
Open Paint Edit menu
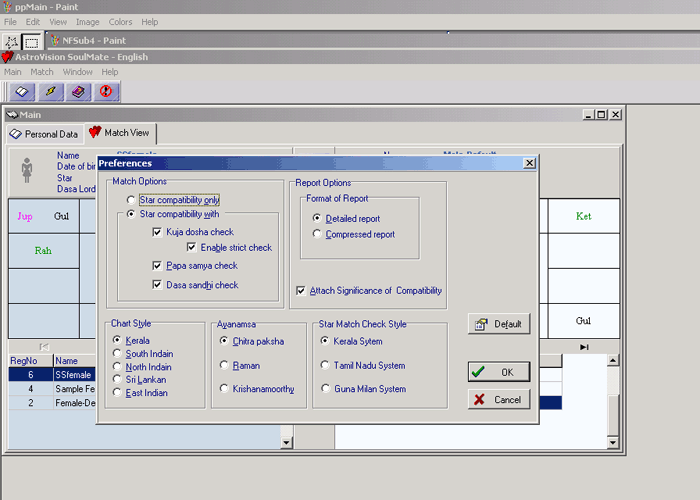(33, 22)
